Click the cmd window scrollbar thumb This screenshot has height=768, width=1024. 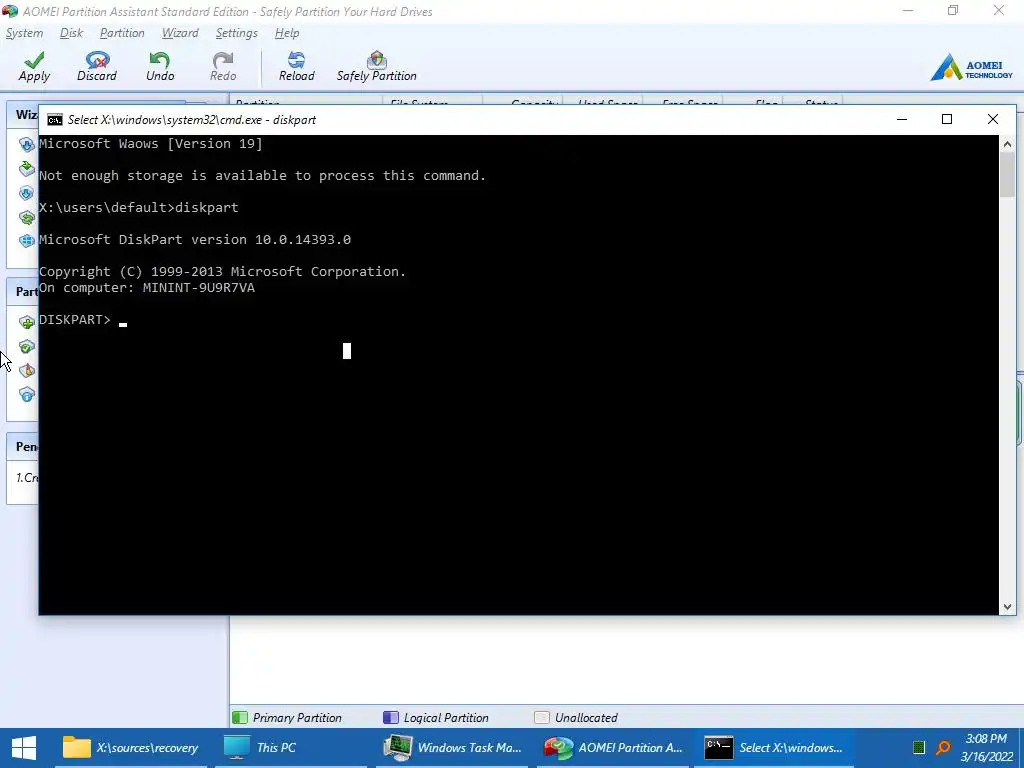tap(1007, 174)
